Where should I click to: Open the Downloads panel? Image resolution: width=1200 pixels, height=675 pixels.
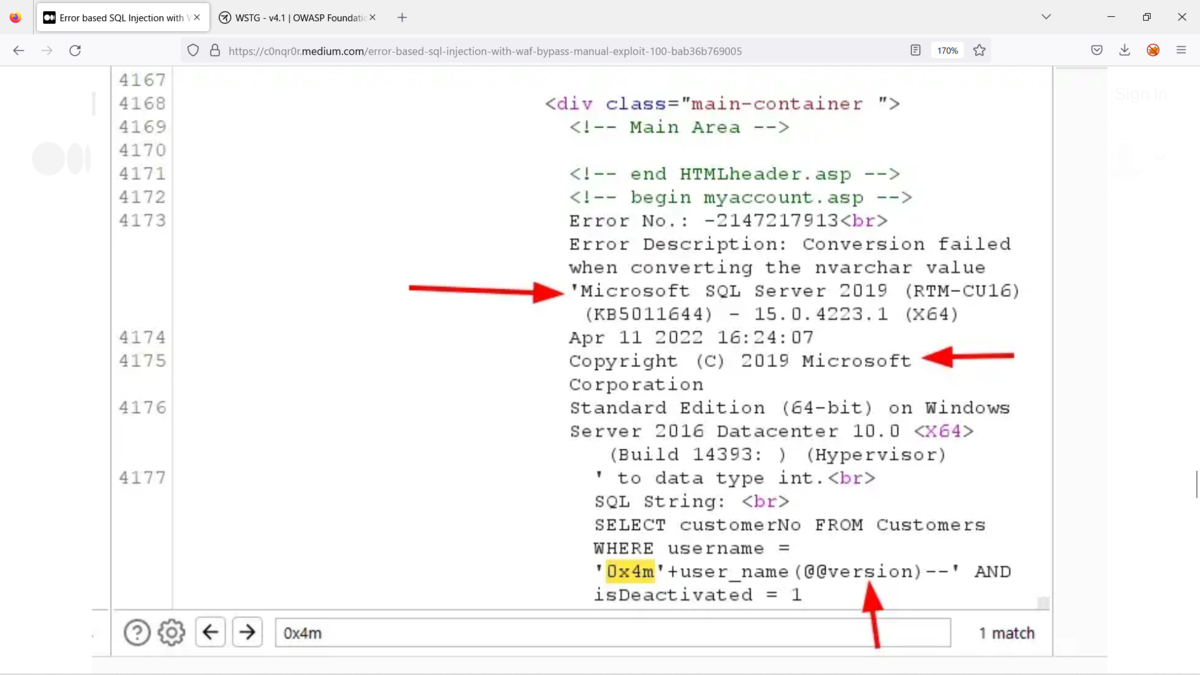(1125, 50)
